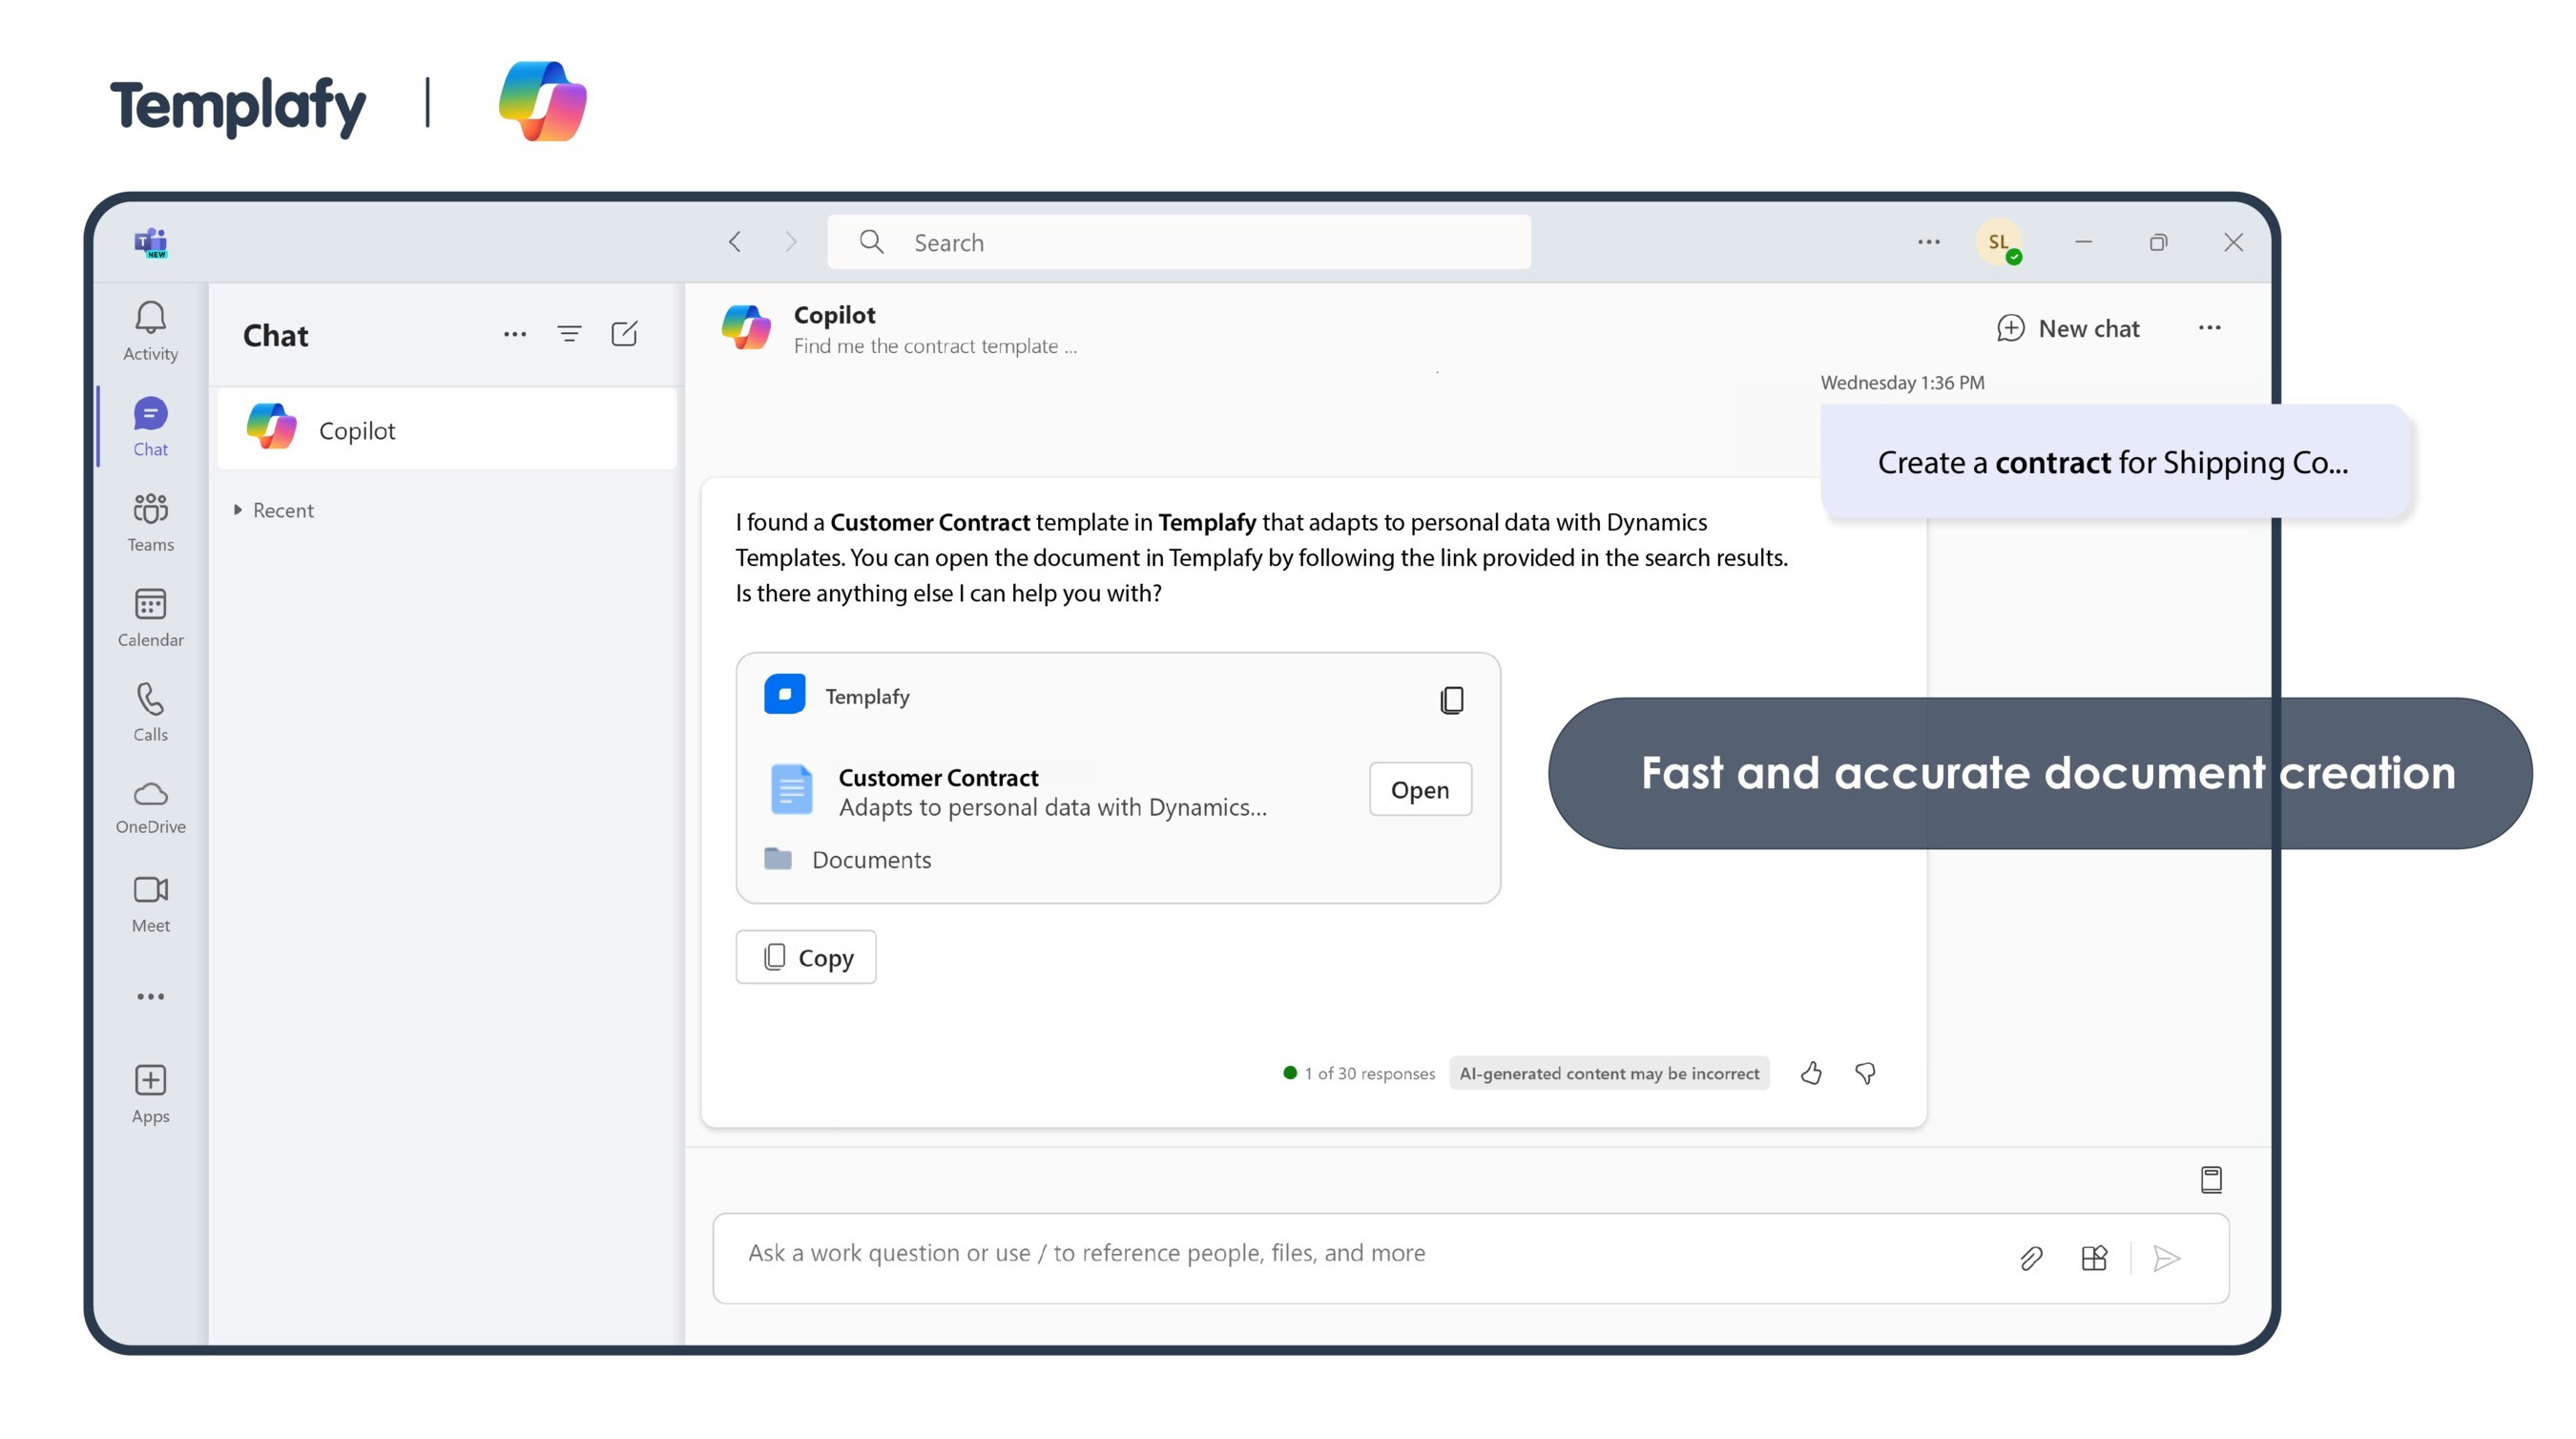The height and width of the screenshot is (1439, 2576).
Task: Attach a file with paperclip icon
Action: (2030, 1258)
